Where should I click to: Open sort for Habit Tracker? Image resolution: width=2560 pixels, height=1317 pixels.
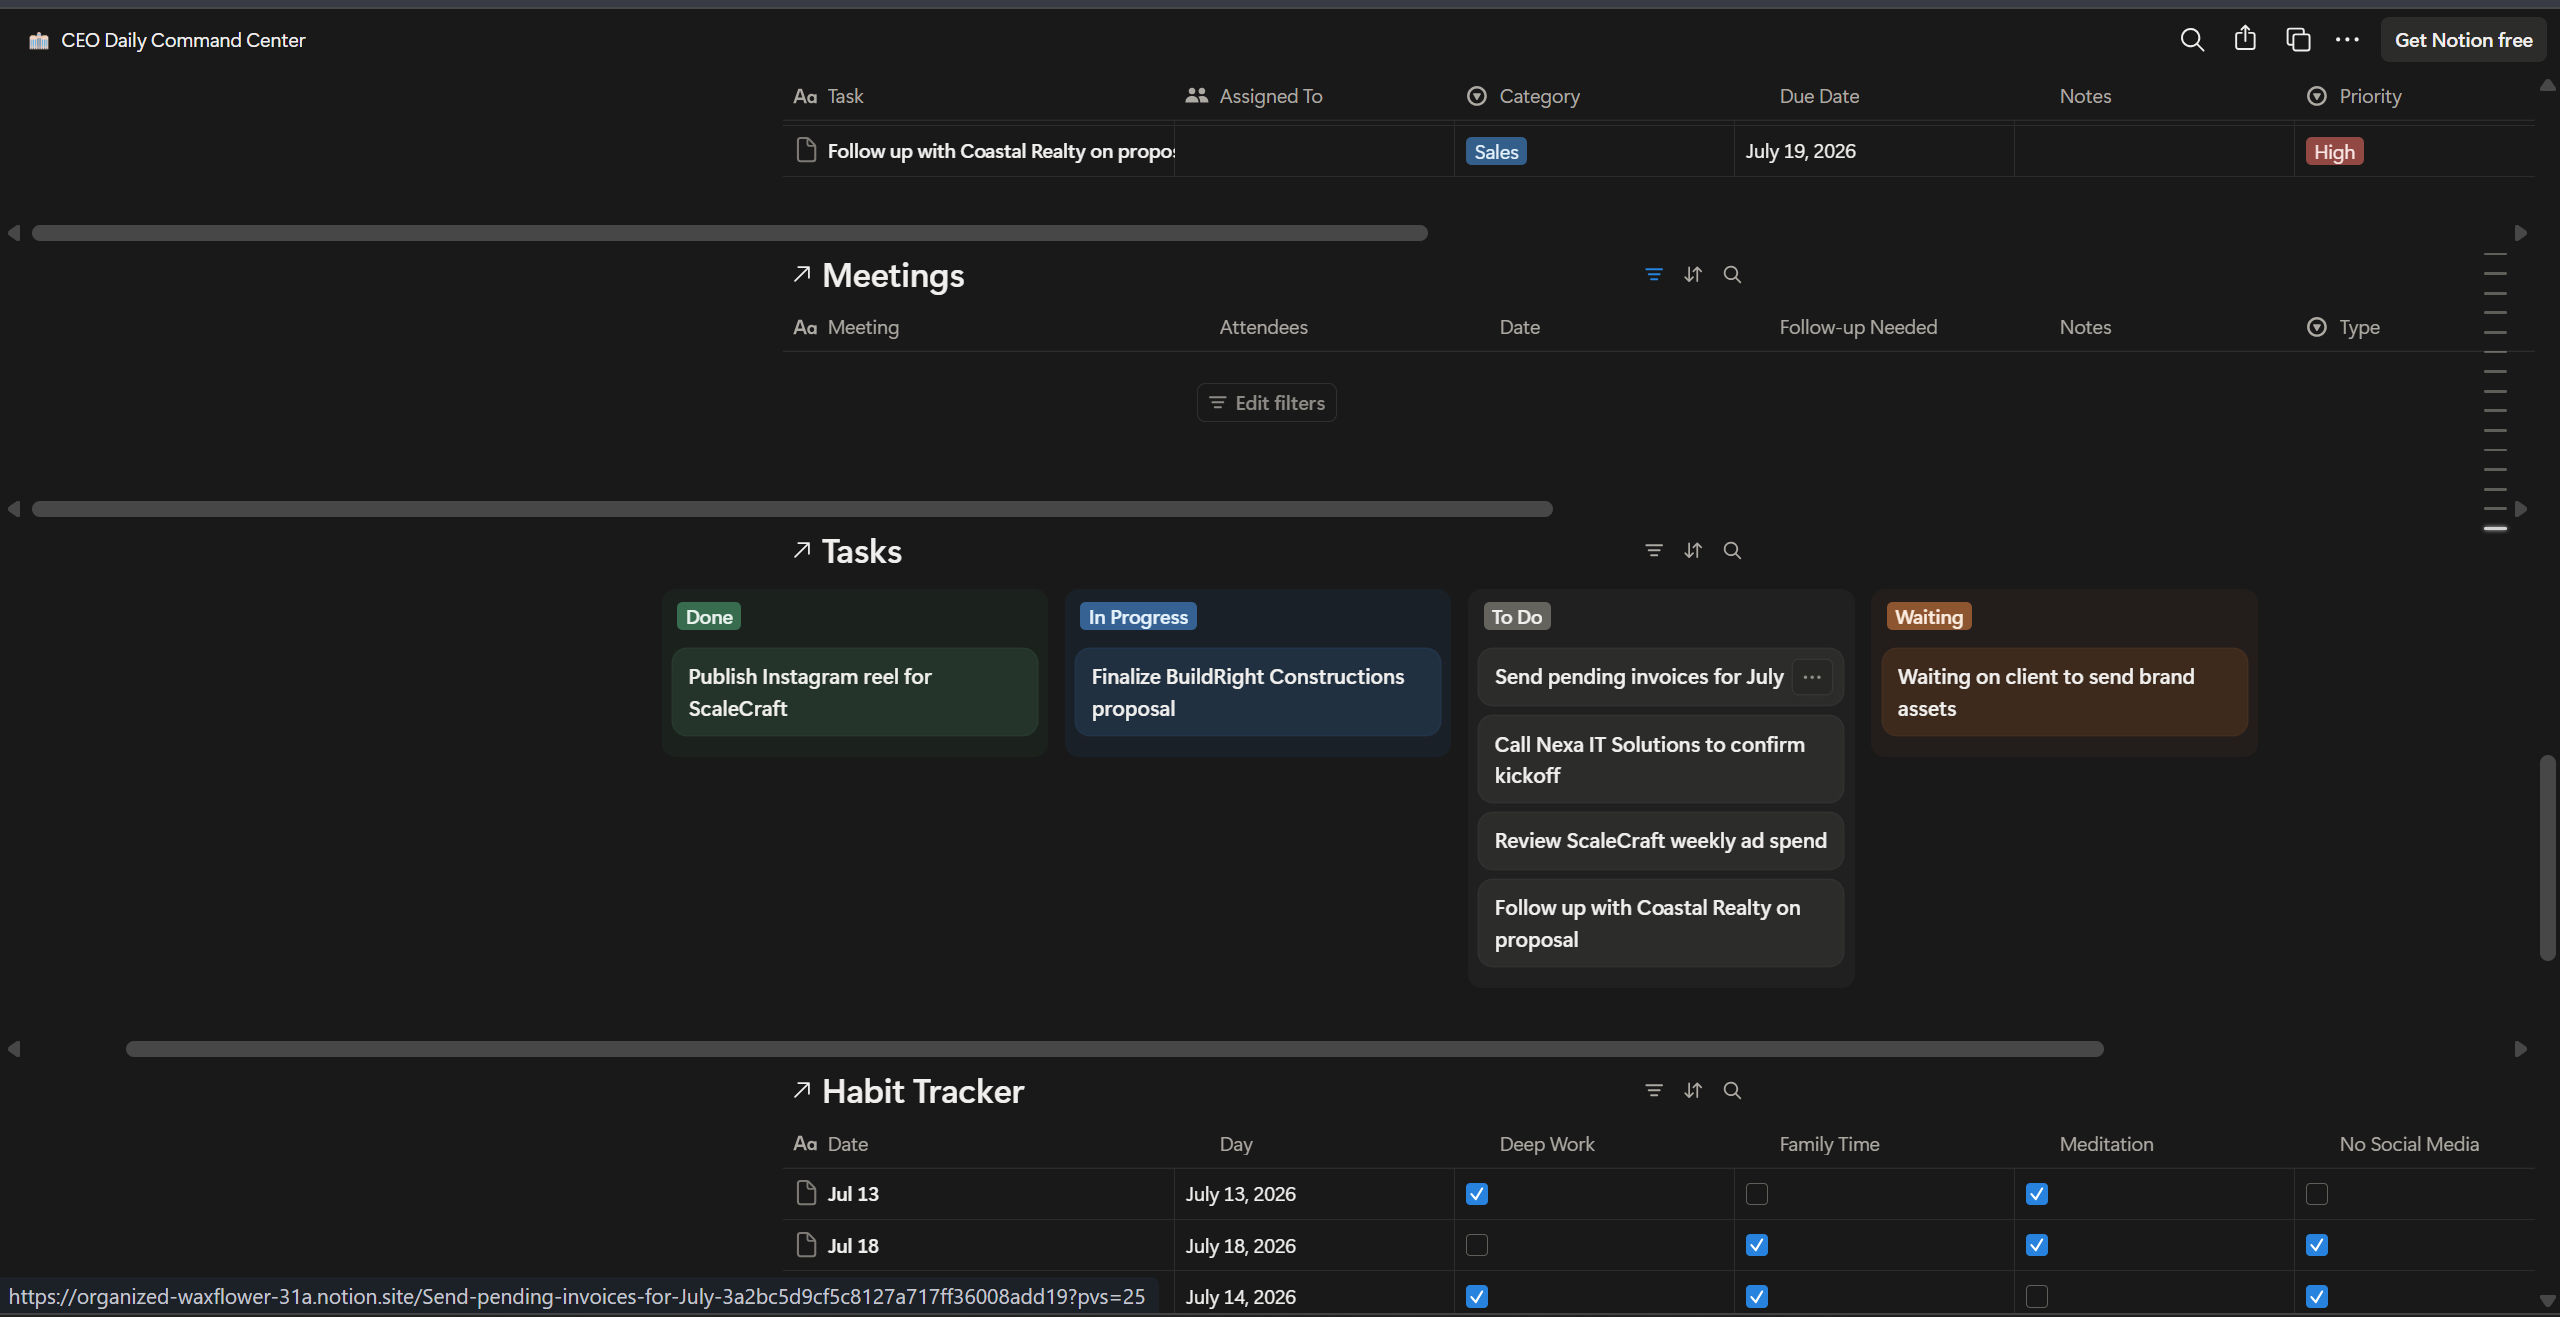point(1693,1090)
